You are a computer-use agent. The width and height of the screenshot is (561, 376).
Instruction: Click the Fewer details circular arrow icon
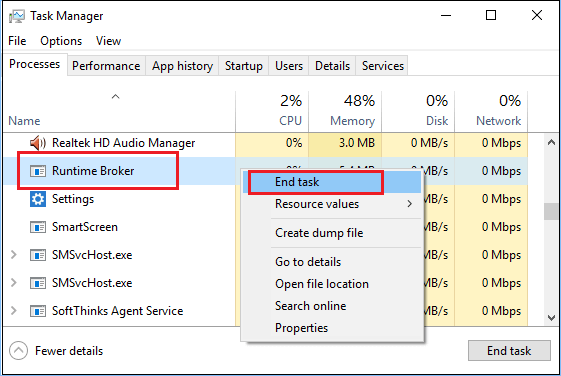coord(18,351)
